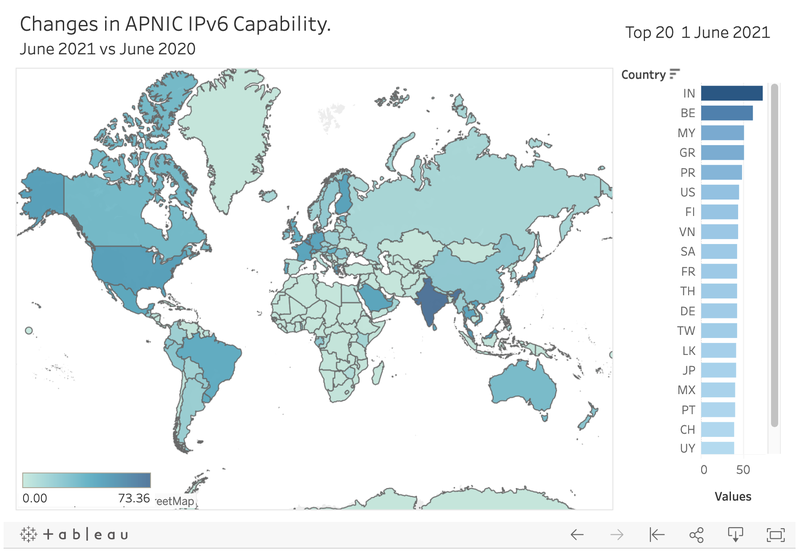Click the color gradient legend bar

pyautogui.click(x=86, y=480)
